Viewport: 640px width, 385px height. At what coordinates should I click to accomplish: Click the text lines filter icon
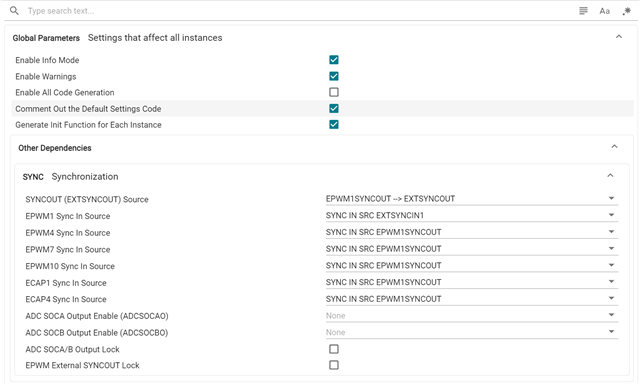(583, 11)
